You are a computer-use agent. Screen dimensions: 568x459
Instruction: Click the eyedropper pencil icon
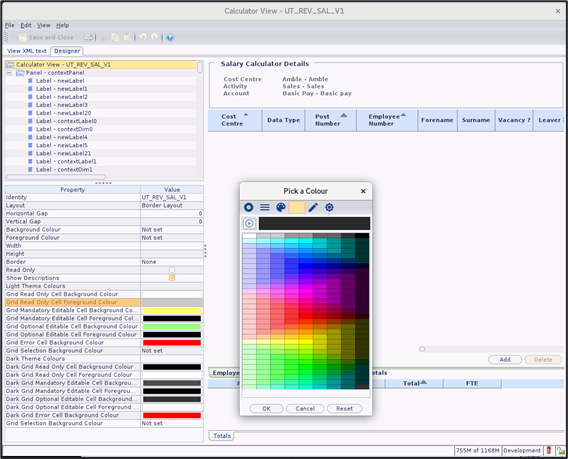point(313,207)
